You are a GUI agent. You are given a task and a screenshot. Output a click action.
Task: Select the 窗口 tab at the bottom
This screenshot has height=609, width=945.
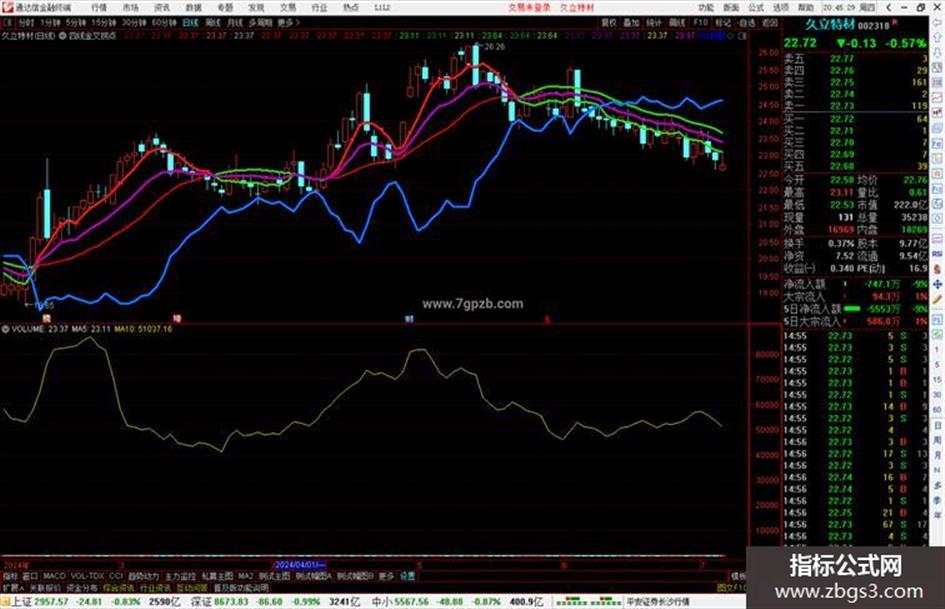[30, 576]
